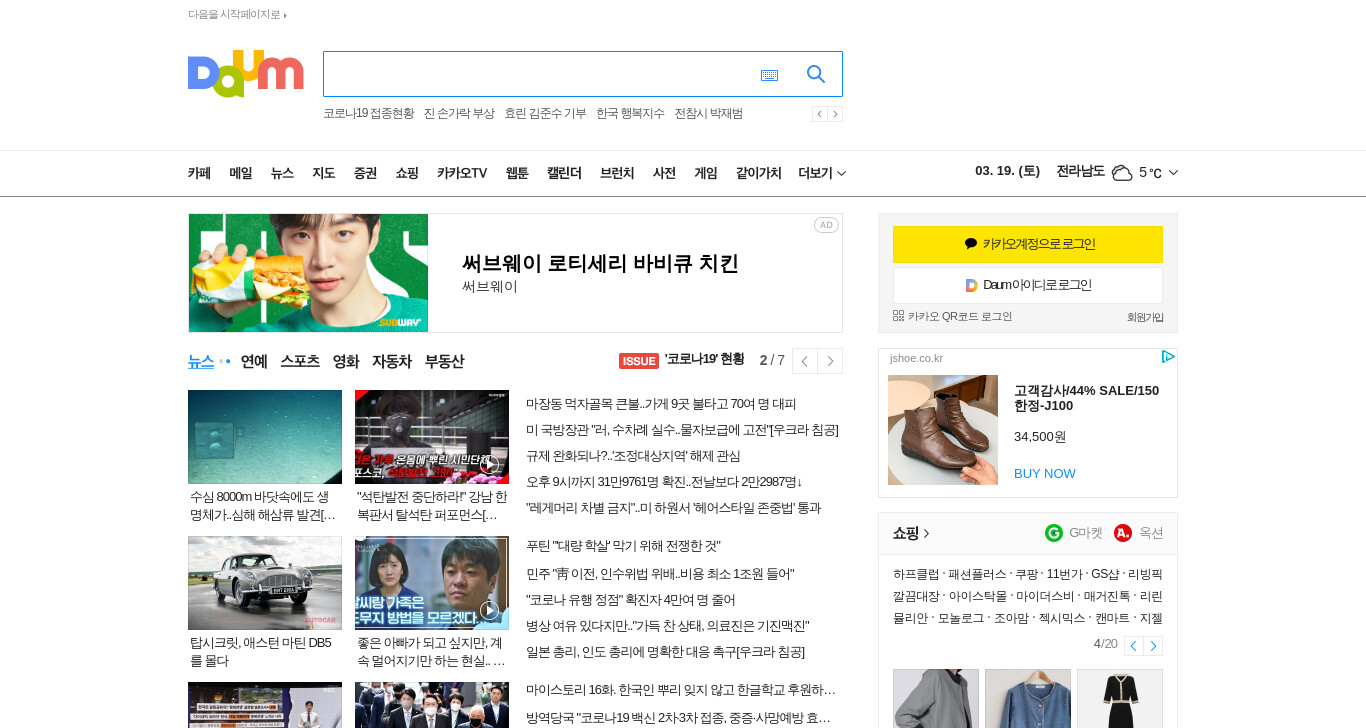Open headline 푸틴 대량 학살 막기 위해

point(623,546)
